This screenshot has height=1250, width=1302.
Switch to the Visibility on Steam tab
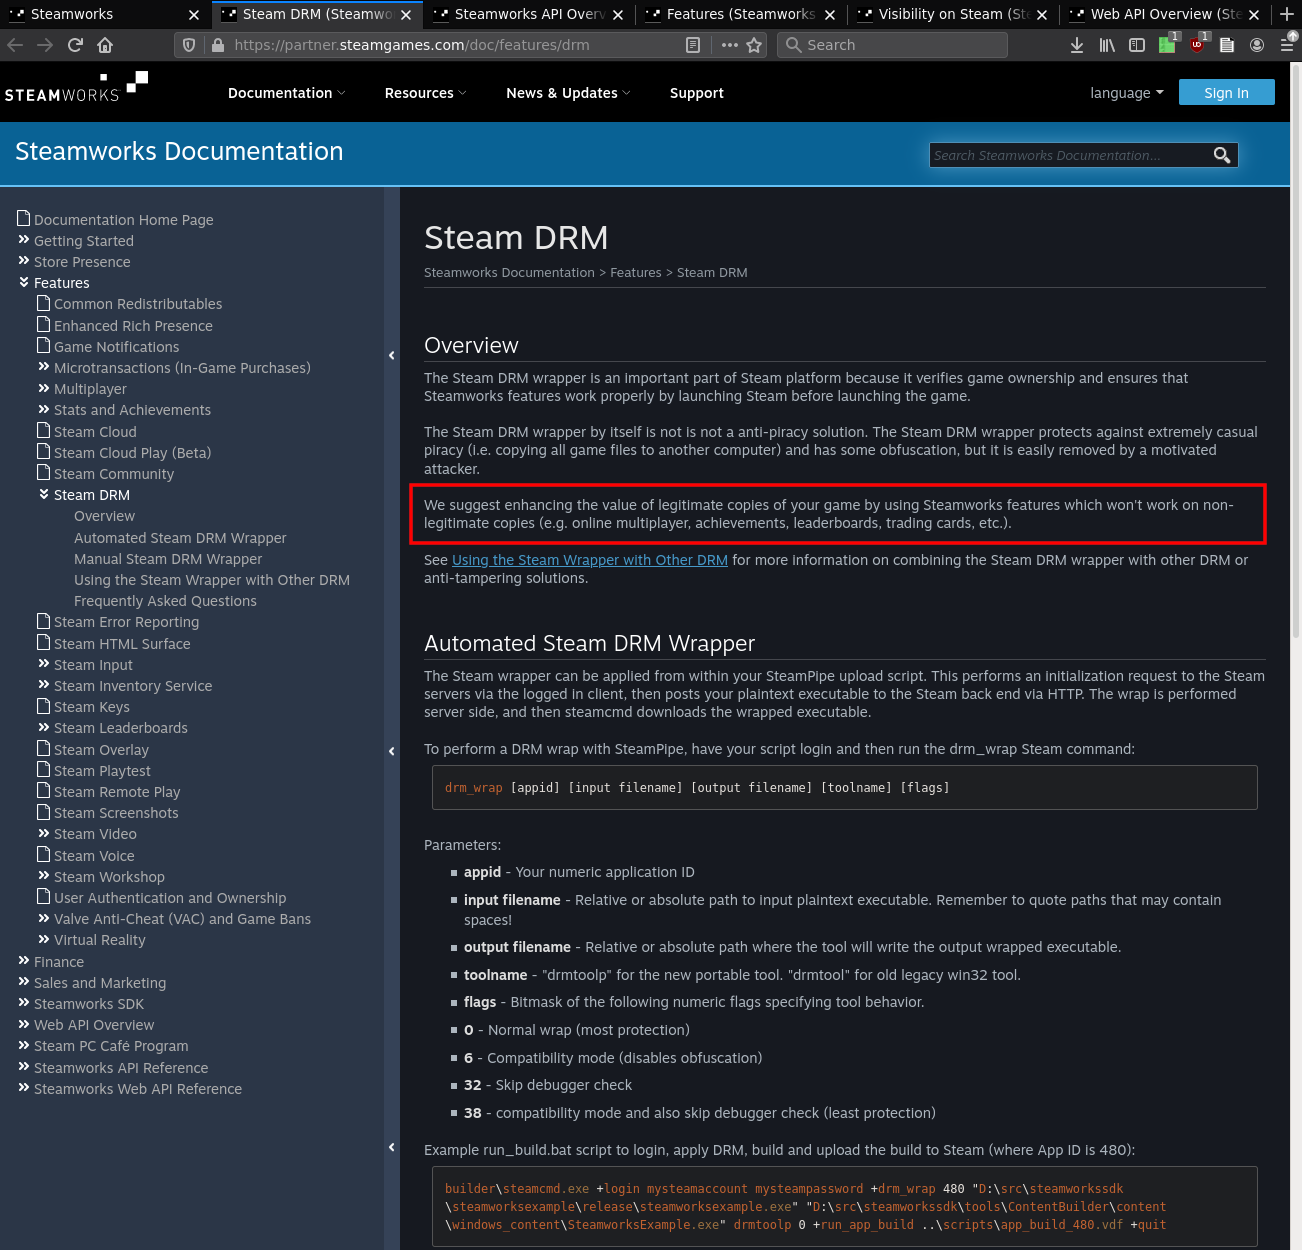[x=953, y=14]
